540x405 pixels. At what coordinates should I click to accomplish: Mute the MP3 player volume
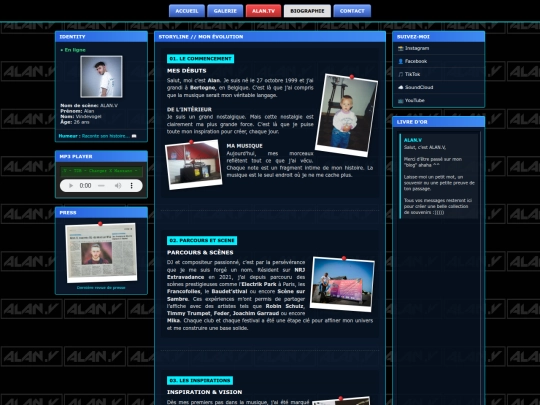tap(118, 186)
